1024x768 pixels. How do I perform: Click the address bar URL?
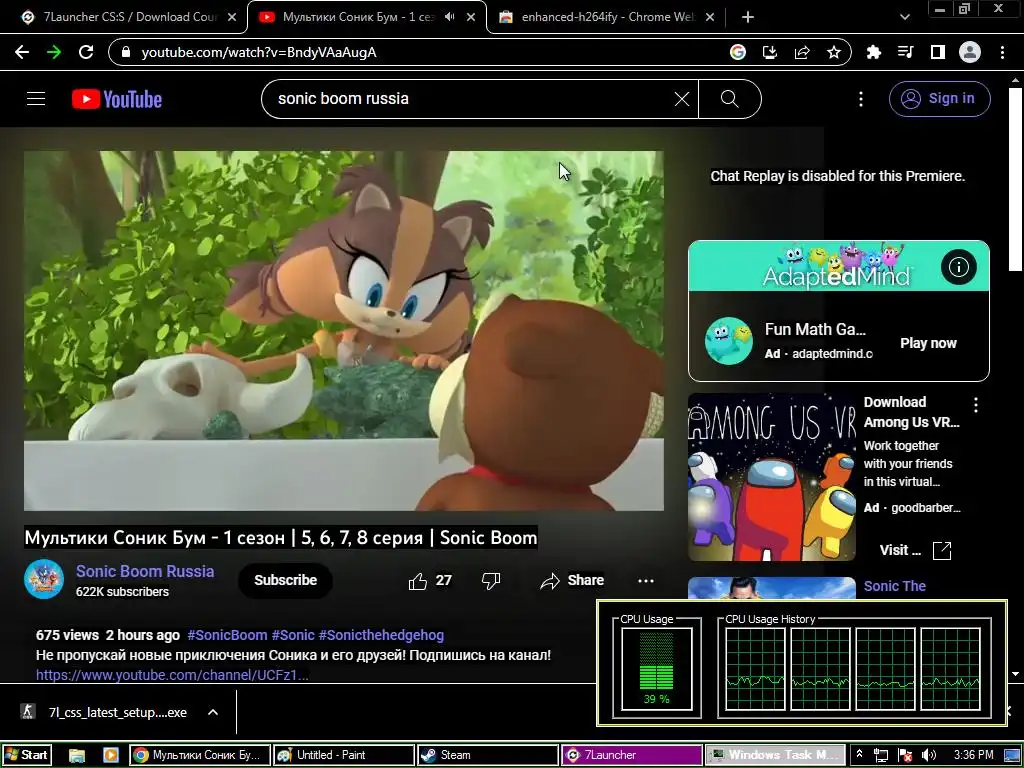tap(259, 52)
